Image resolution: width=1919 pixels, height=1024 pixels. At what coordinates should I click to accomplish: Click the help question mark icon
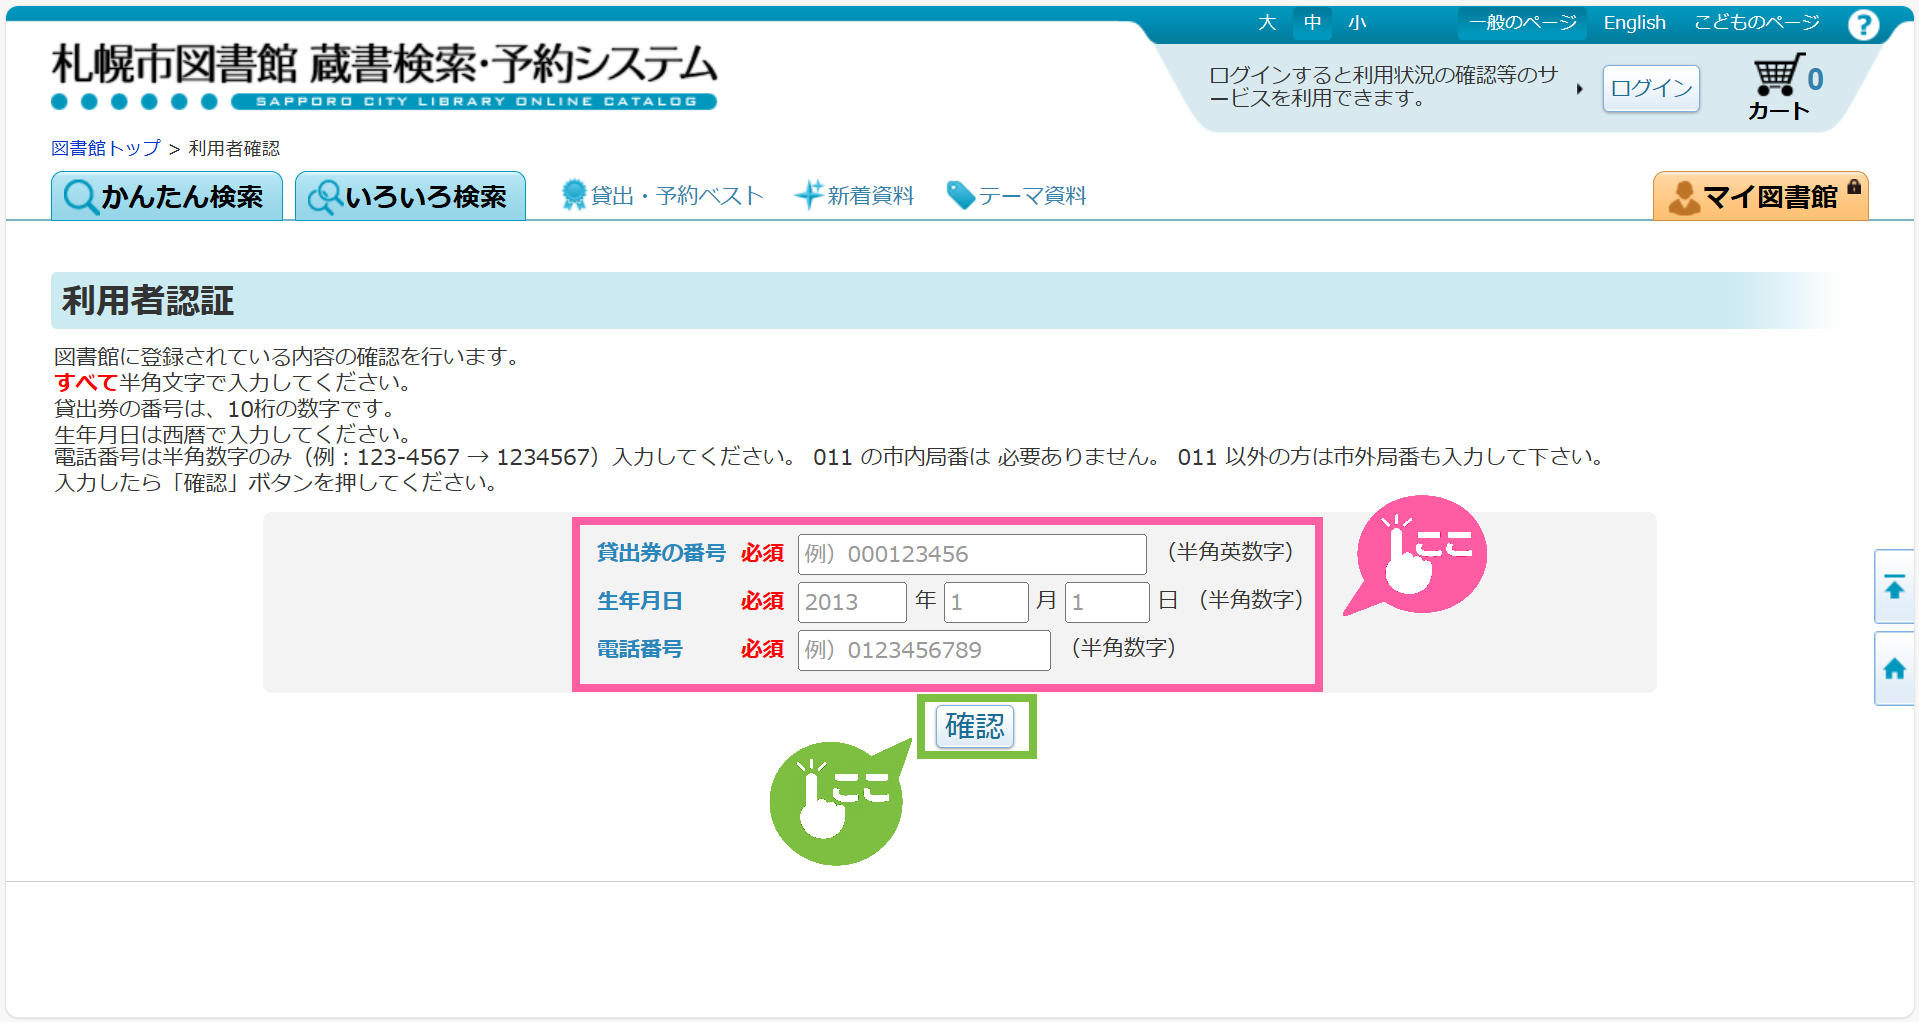click(x=1863, y=24)
